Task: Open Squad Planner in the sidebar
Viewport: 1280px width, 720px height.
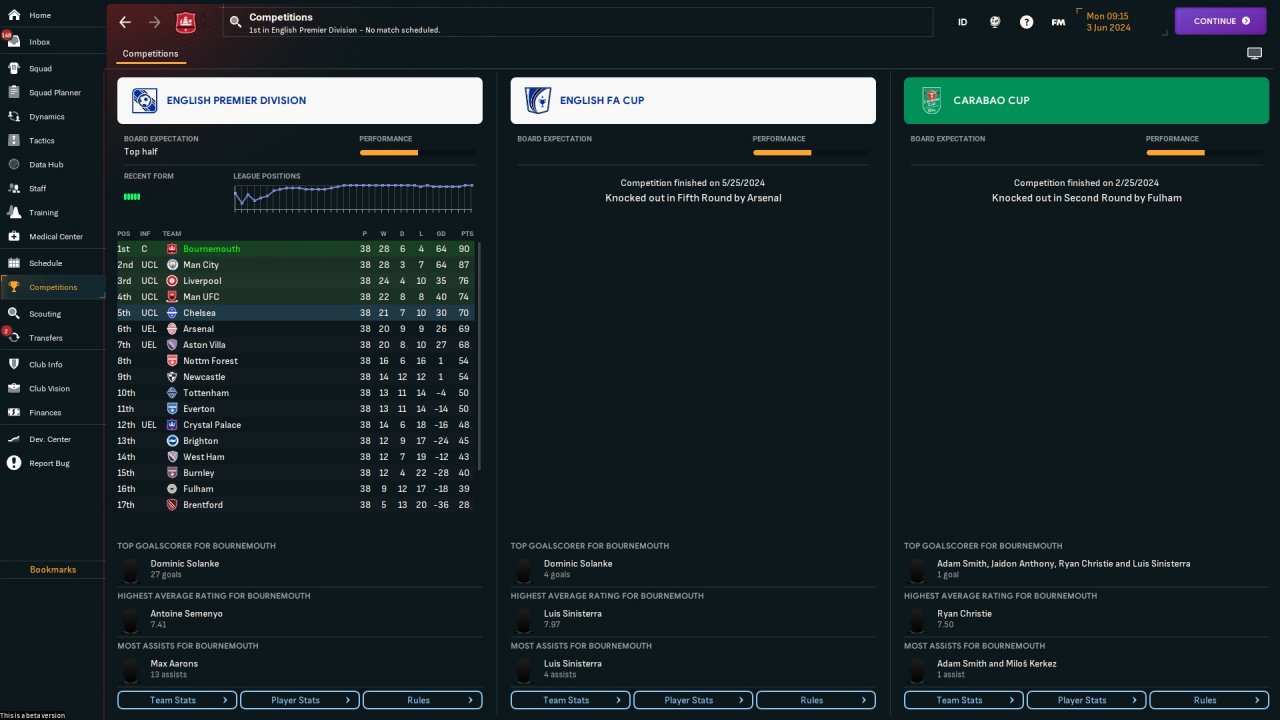Action: pyautogui.click(x=54, y=93)
